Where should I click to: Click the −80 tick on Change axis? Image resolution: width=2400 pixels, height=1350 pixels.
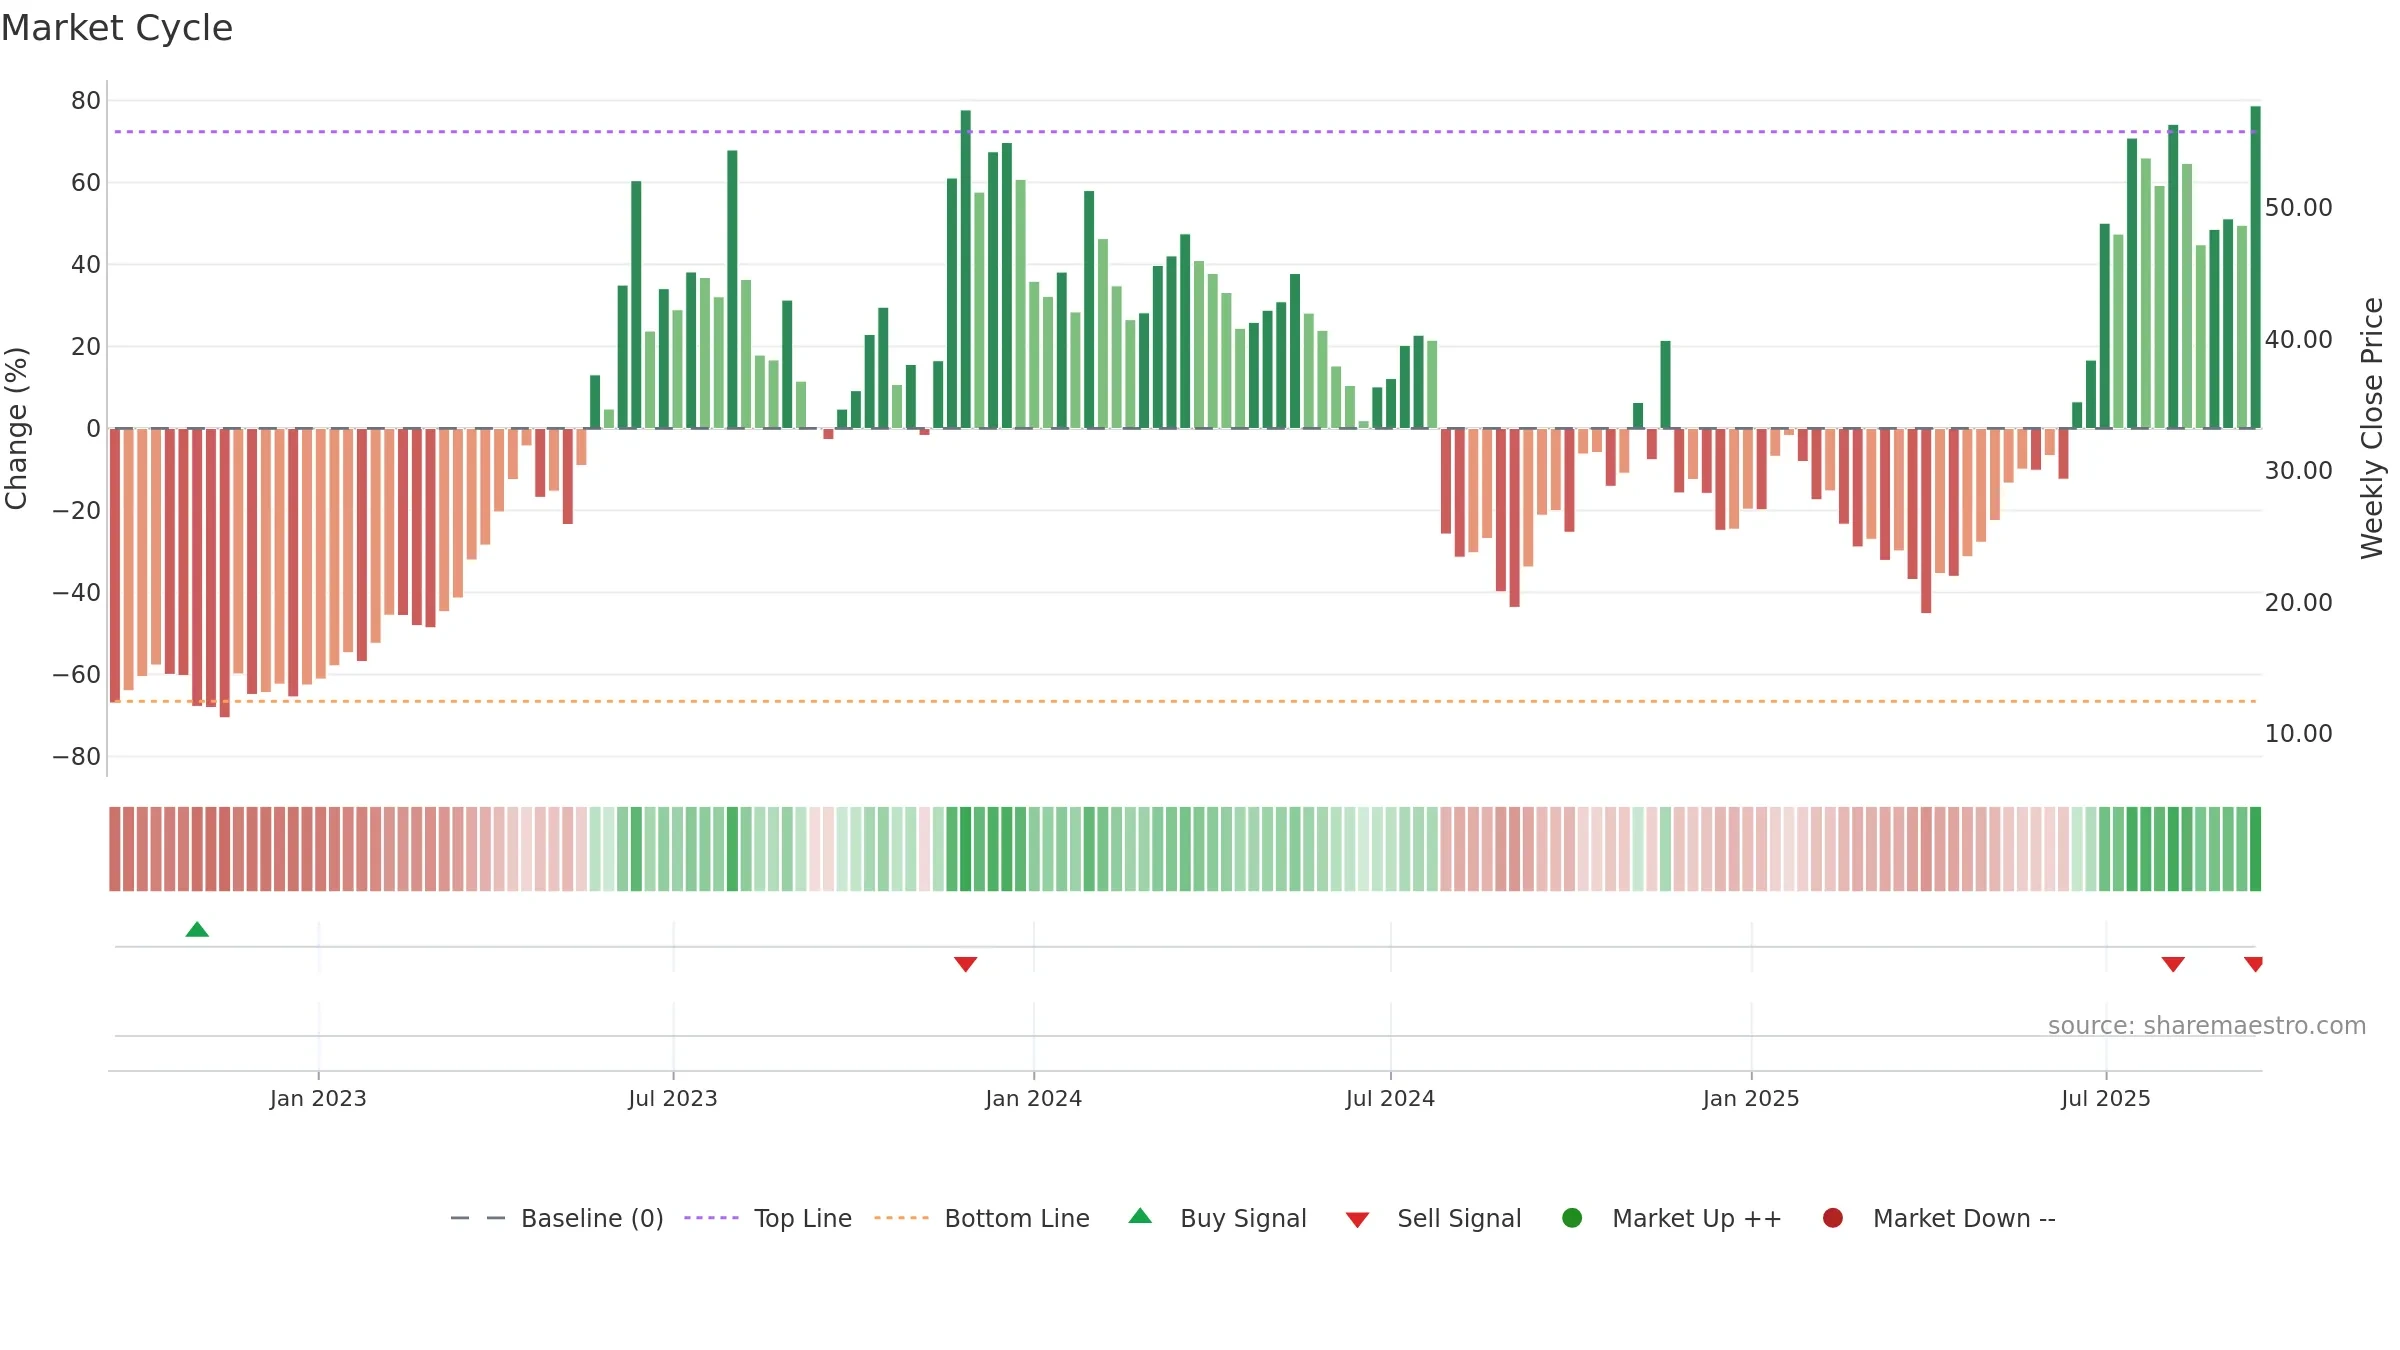77,757
